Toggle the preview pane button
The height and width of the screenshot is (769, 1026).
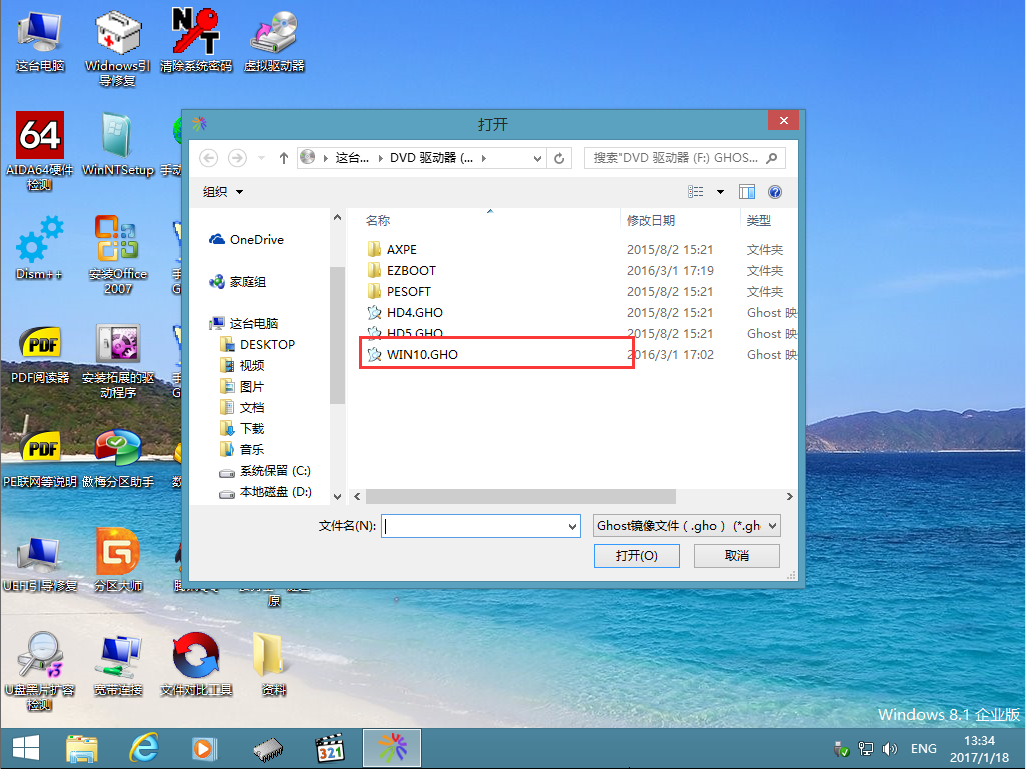[747, 192]
